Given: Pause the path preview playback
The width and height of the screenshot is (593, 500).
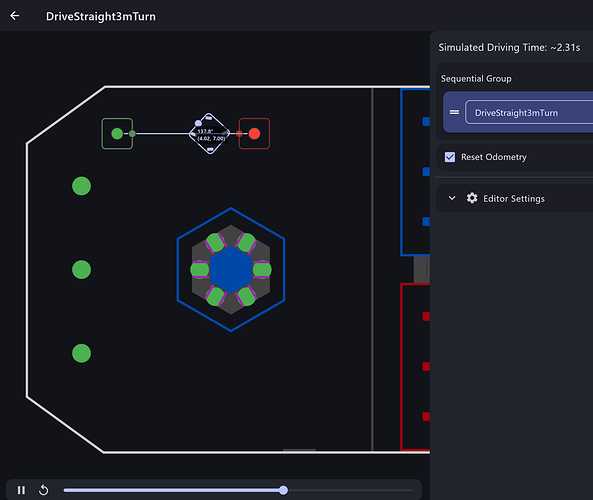Looking at the screenshot, I should (x=22, y=490).
